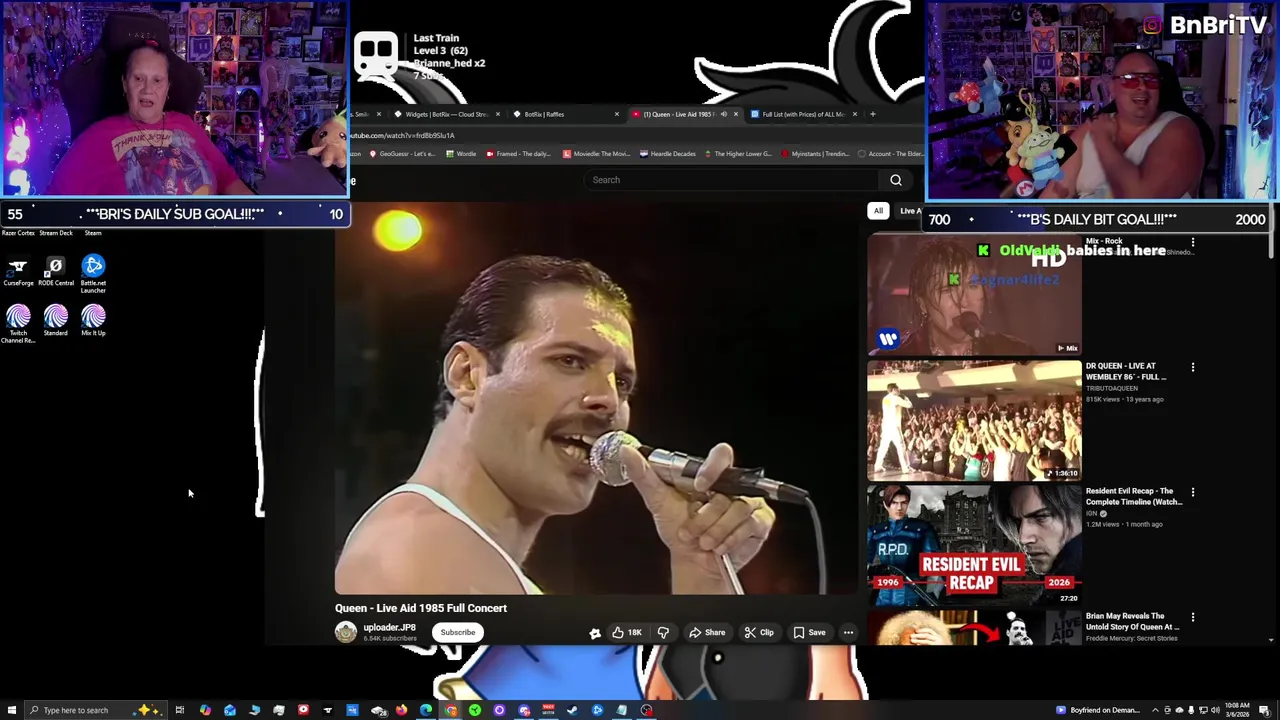Viewport: 1280px width, 720px height.
Task: Open the Firefox icon on the taskbar
Action: 401,710
